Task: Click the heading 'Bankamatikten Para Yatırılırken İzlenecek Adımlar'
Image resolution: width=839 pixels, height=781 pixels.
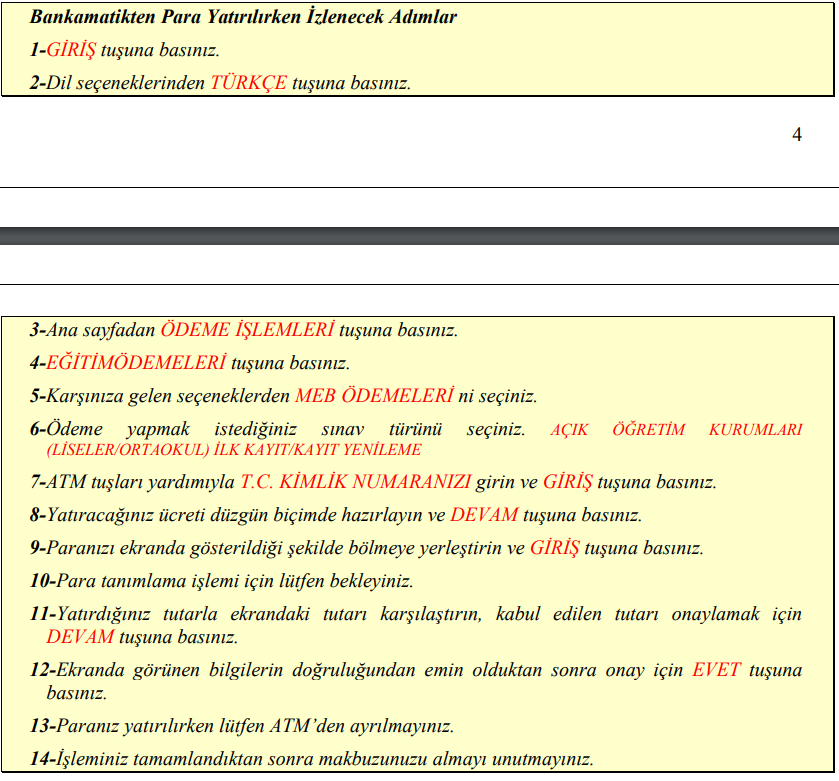Action: tap(243, 18)
